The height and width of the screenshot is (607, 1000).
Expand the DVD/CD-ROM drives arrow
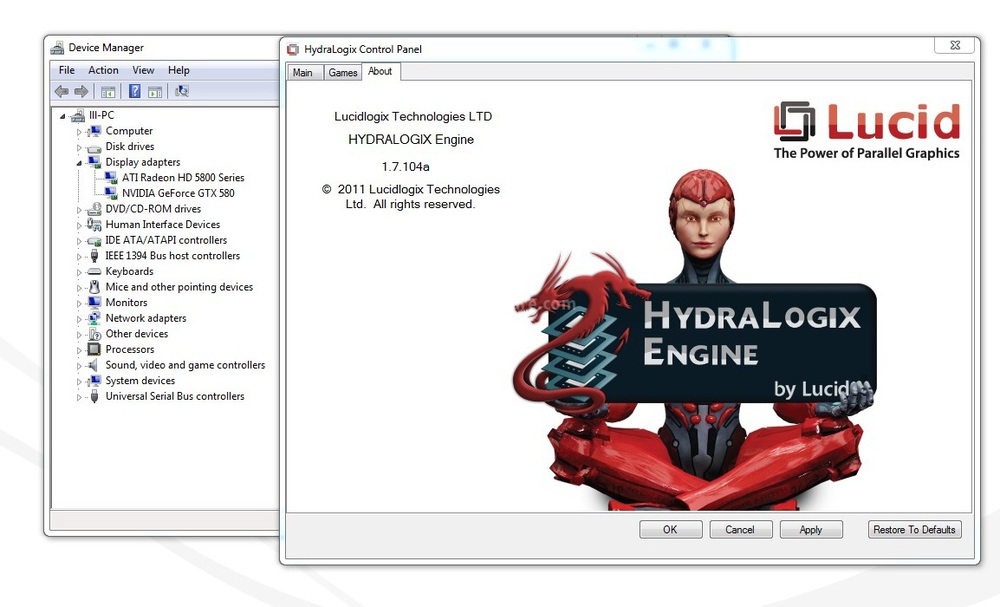tap(79, 210)
